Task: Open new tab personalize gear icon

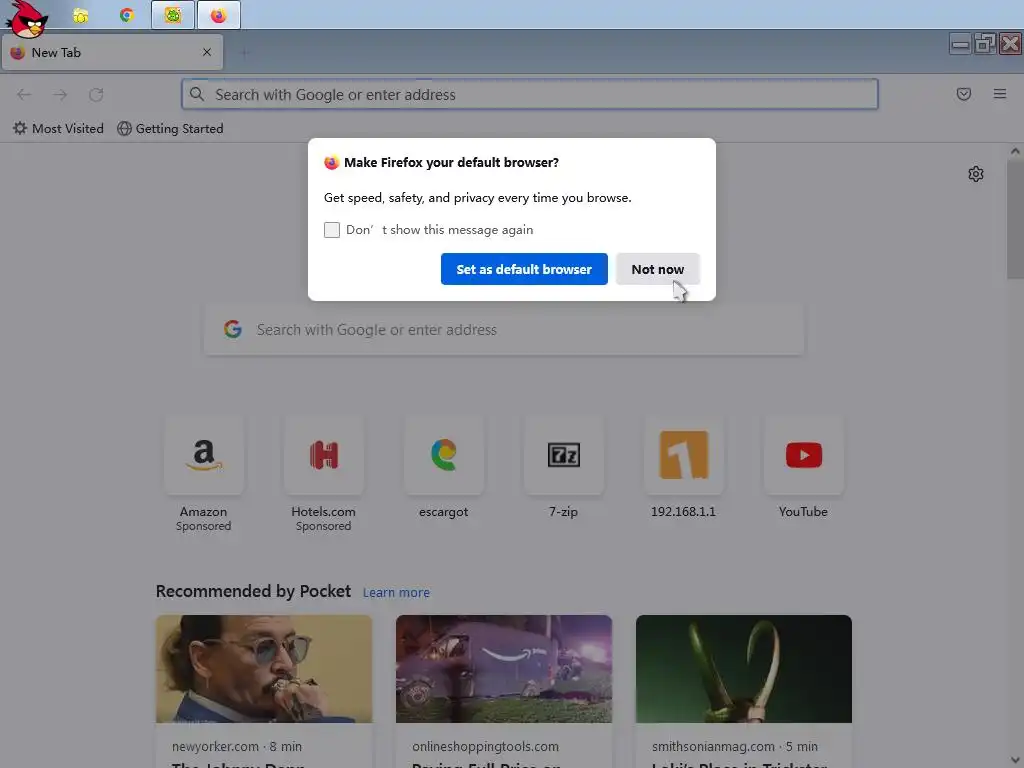Action: click(976, 174)
